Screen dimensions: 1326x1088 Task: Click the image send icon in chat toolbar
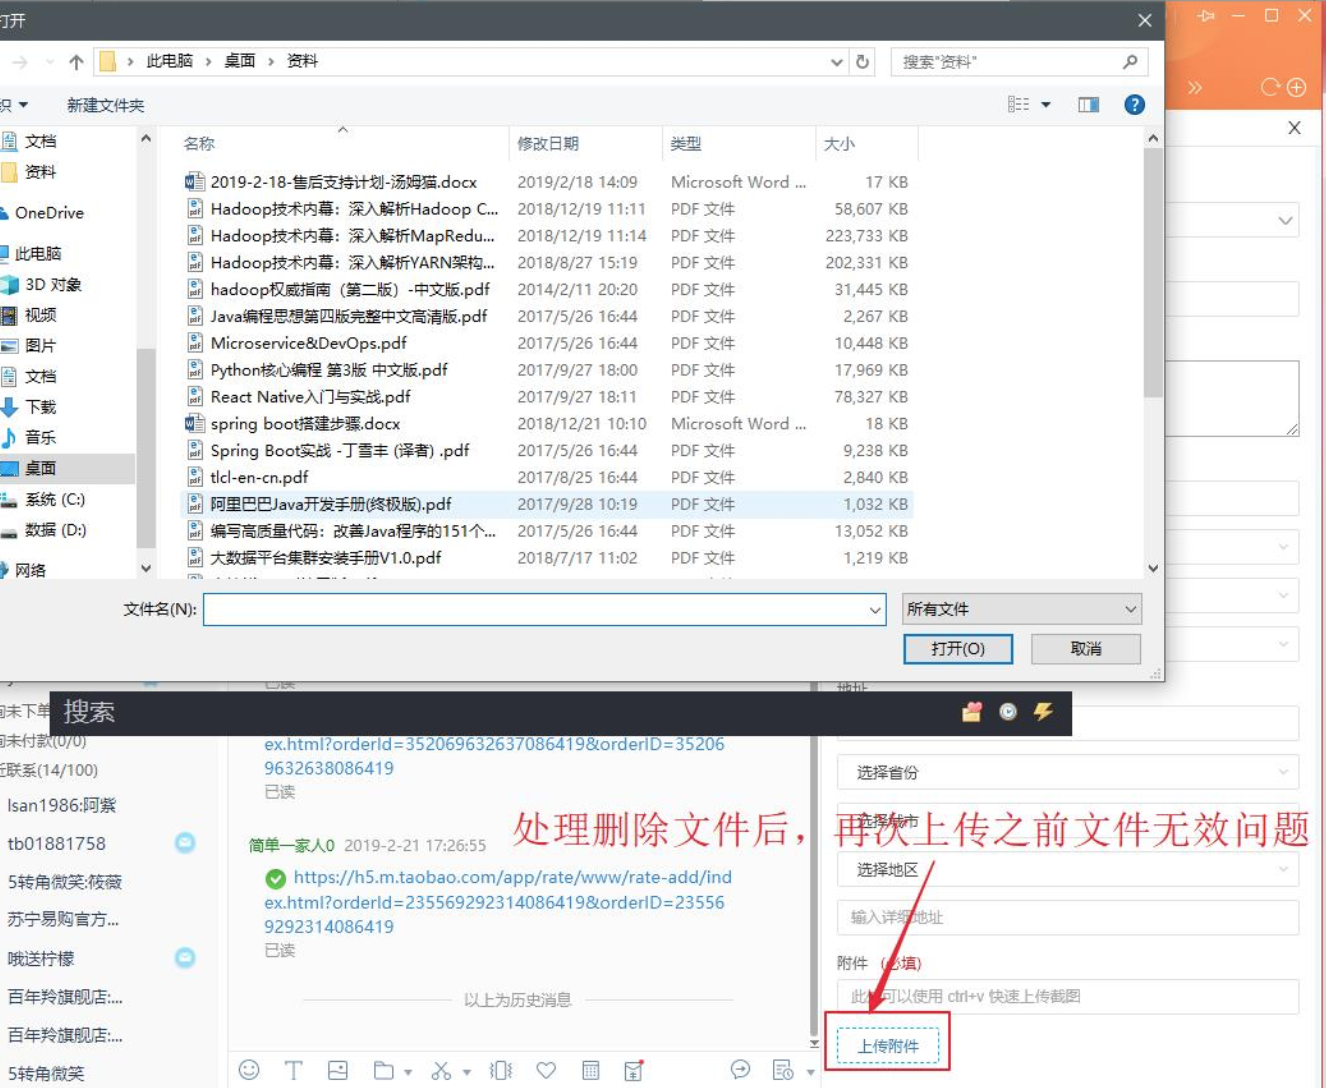coord(338,1070)
